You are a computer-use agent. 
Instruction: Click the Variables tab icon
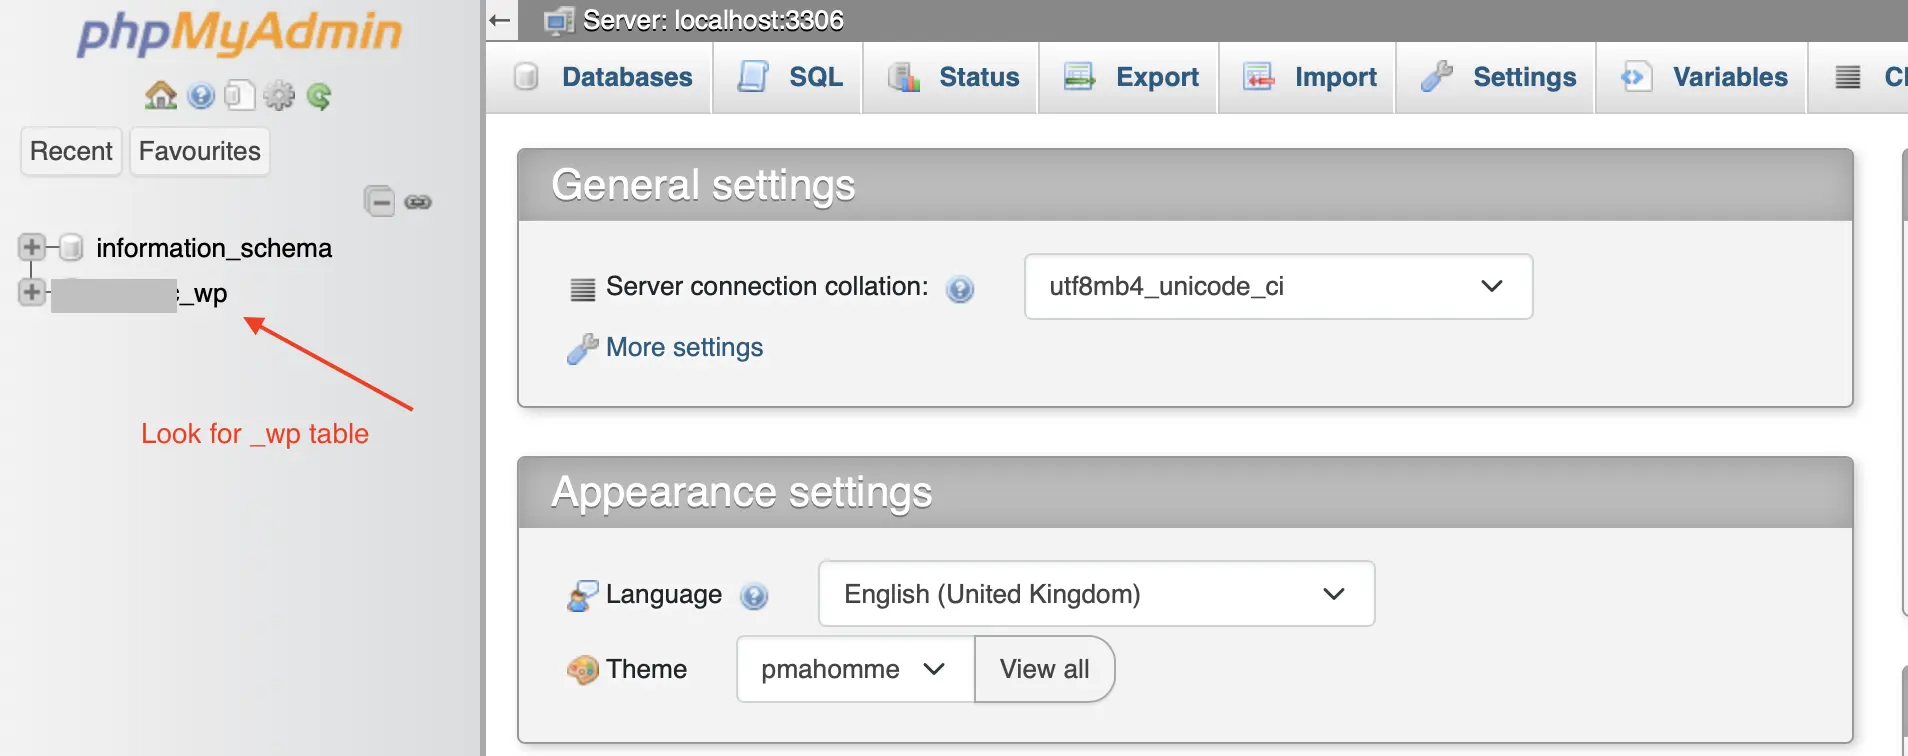click(1635, 76)
